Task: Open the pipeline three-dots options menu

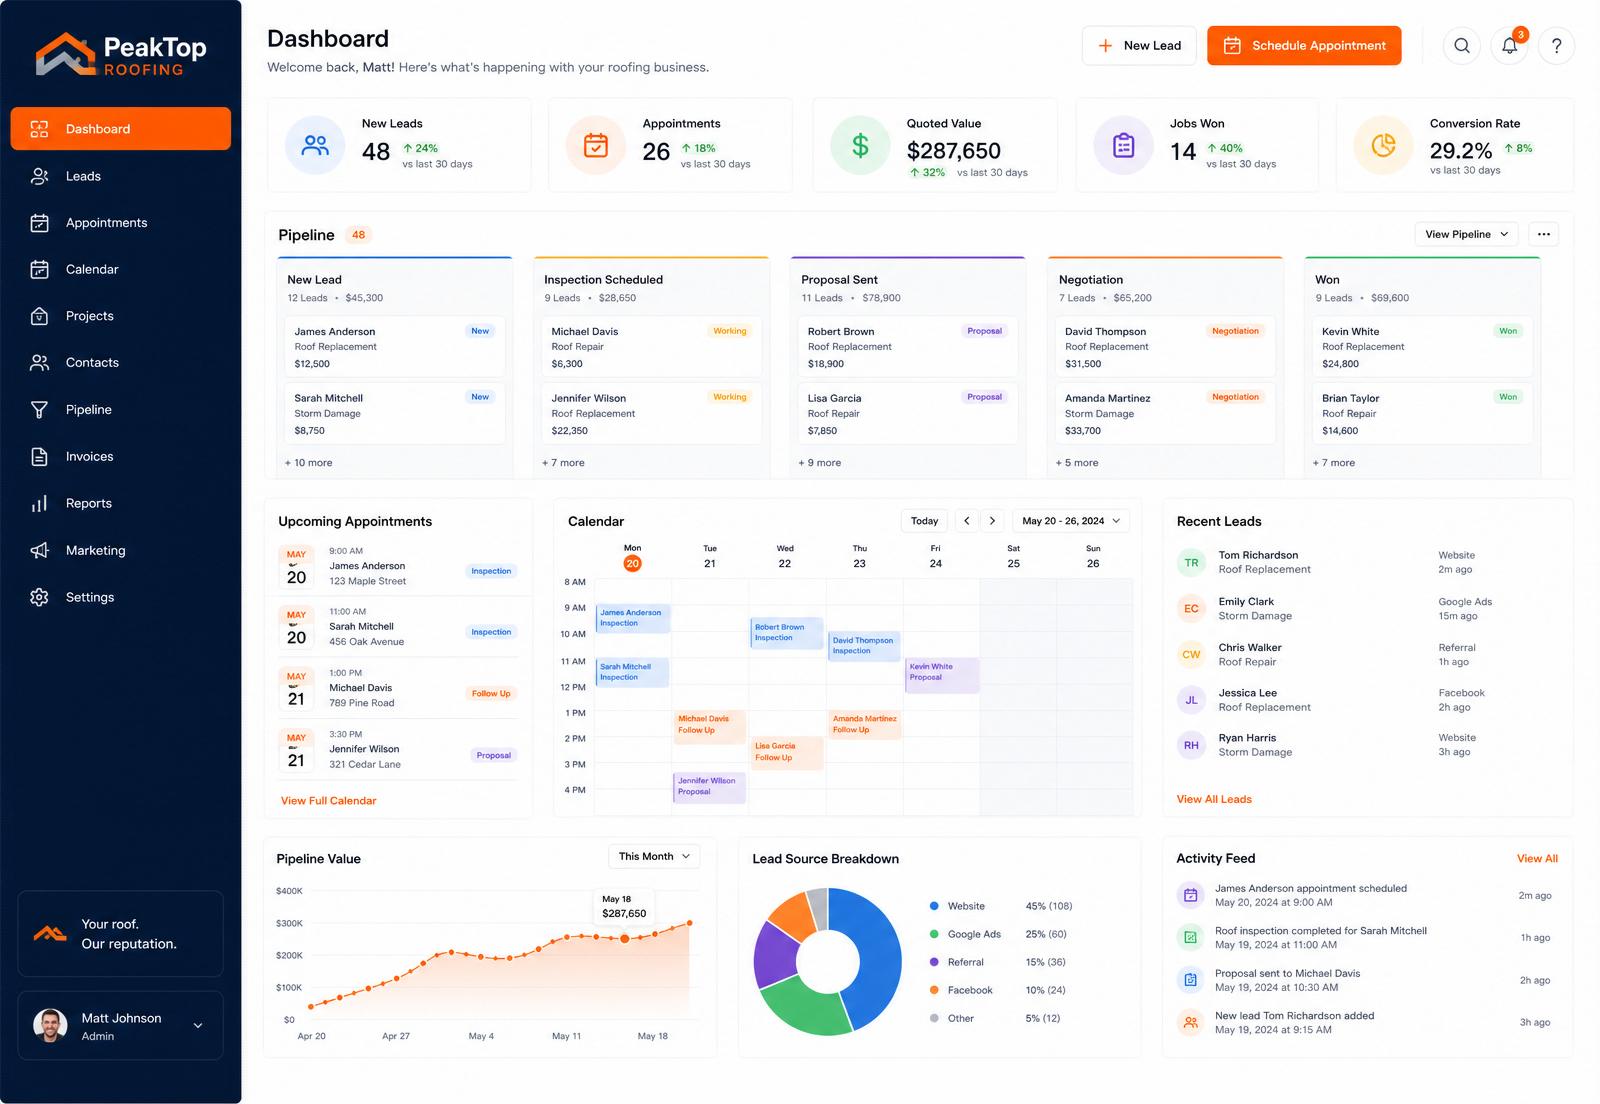Action: coord(1544,234)
